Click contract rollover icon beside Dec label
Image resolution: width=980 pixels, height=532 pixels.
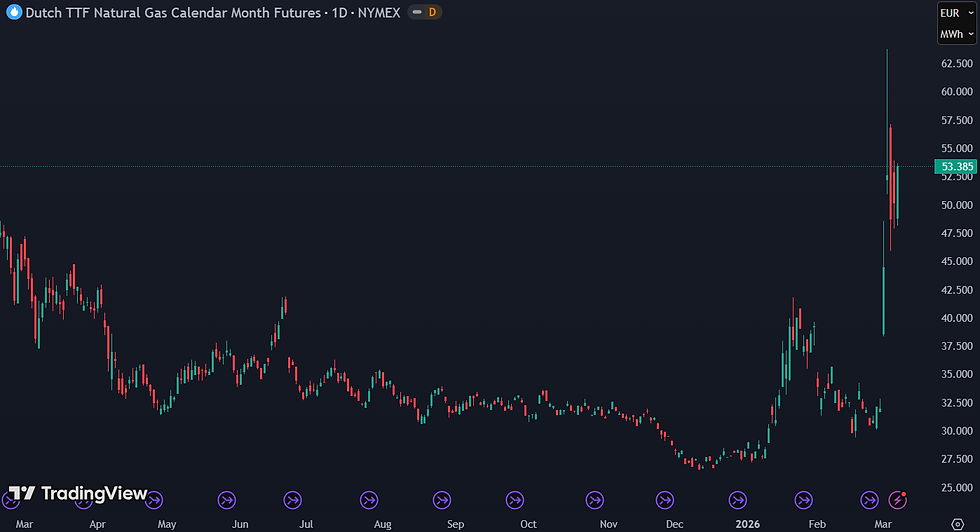[x=665, y=500]
